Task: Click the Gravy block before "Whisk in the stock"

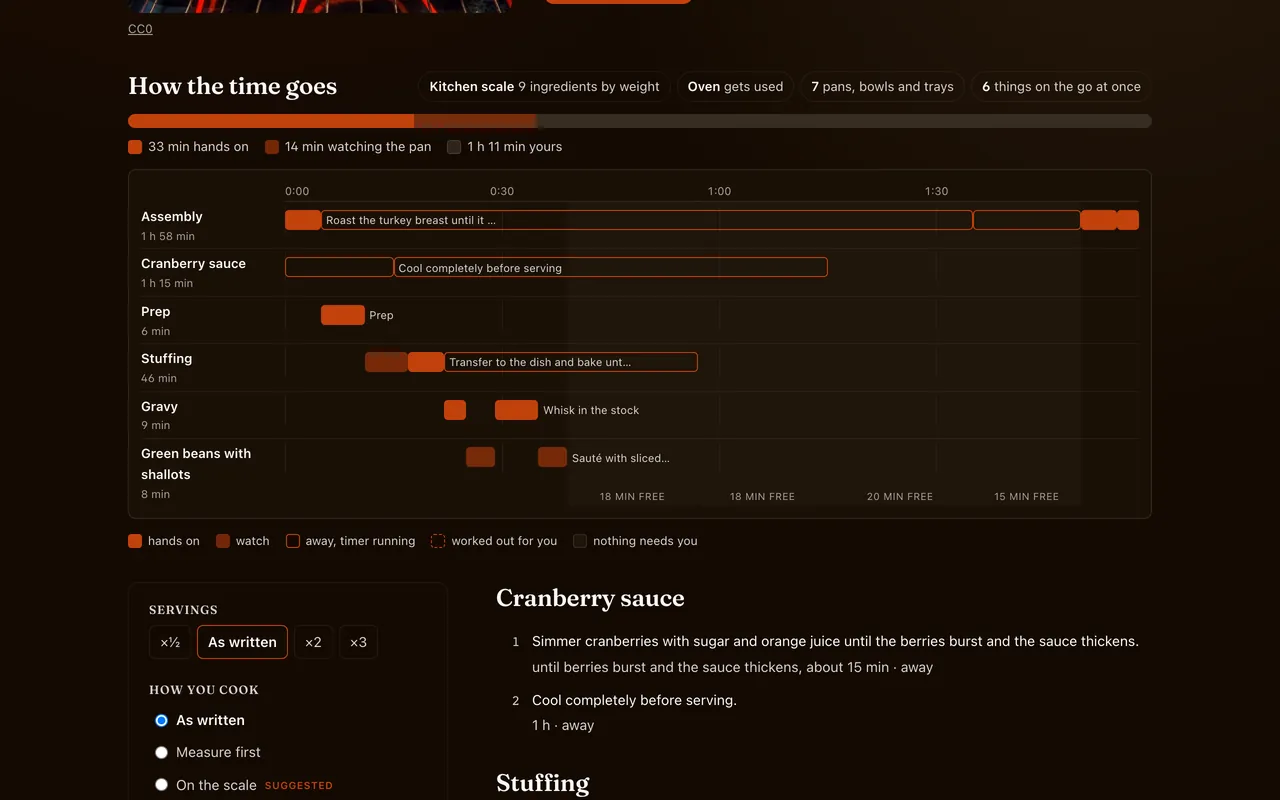Action: point(516,409)
